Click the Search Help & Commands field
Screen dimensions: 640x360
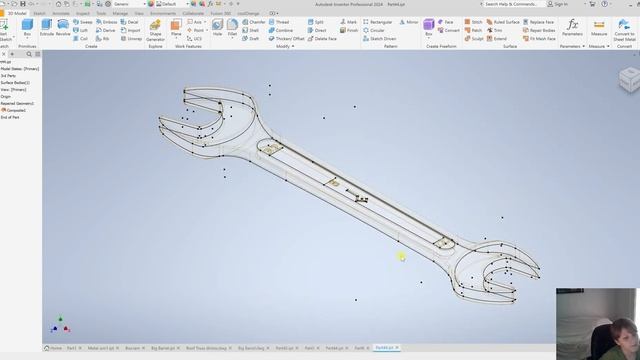513,4
